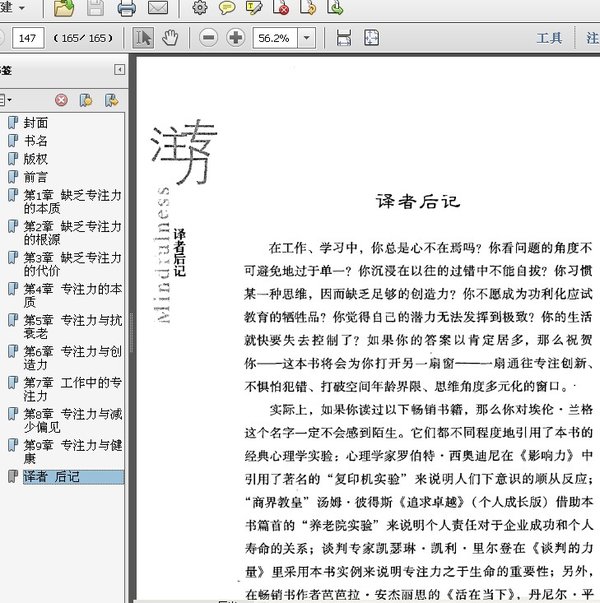The width and height of the screenshot is (600, 603).
Task: Delete selected bookmark with red X icon
Action: [62, 100]
